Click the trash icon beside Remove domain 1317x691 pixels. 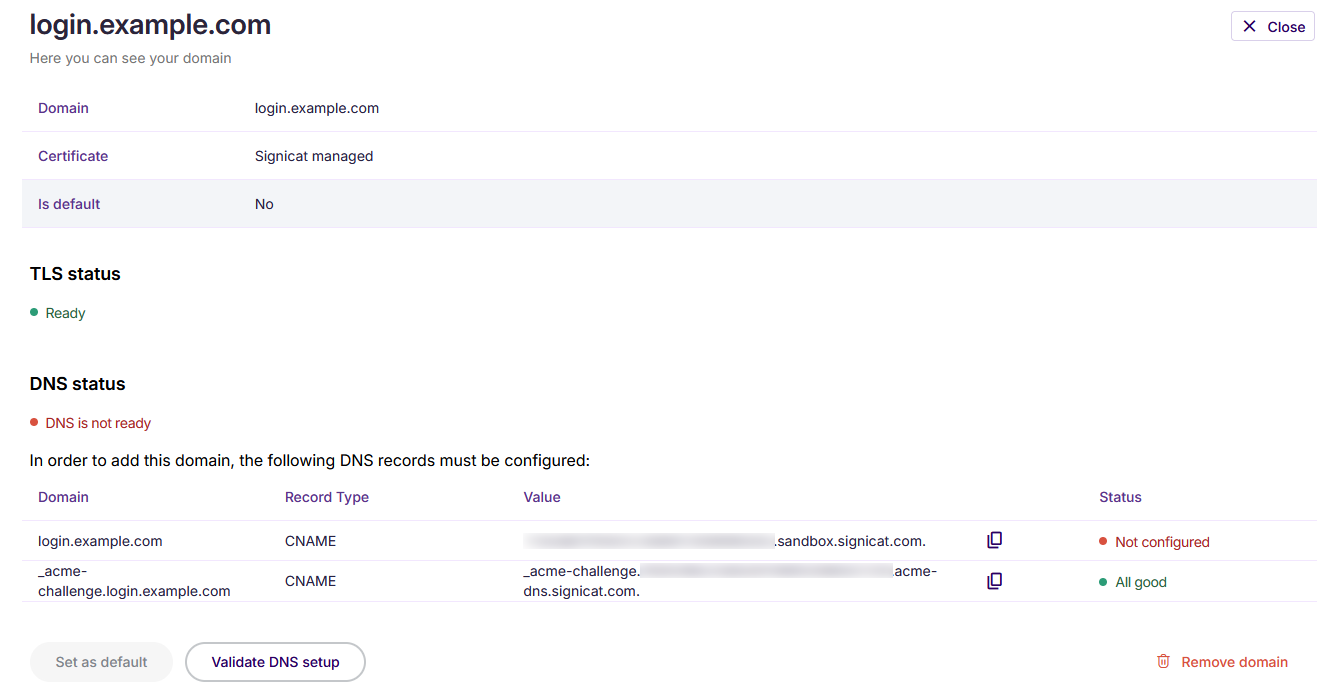[x=1163, y=661]
